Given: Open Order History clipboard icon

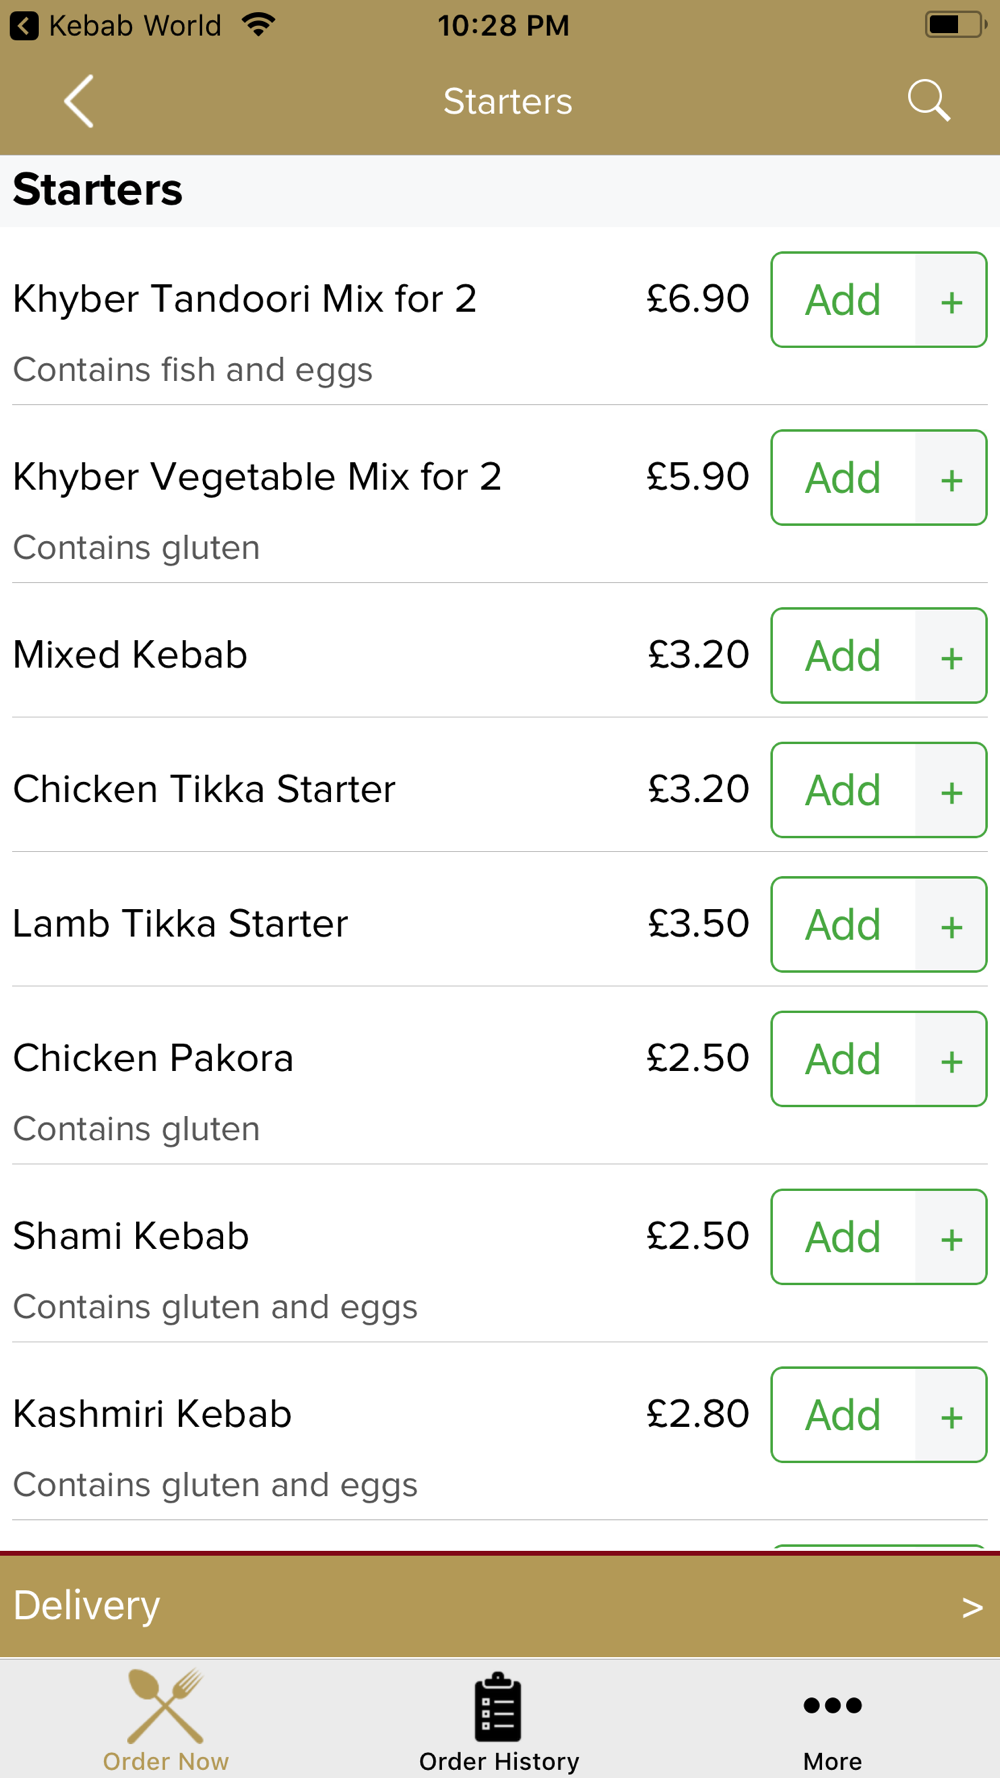Looking at the screenshot, I should 498,1707.
